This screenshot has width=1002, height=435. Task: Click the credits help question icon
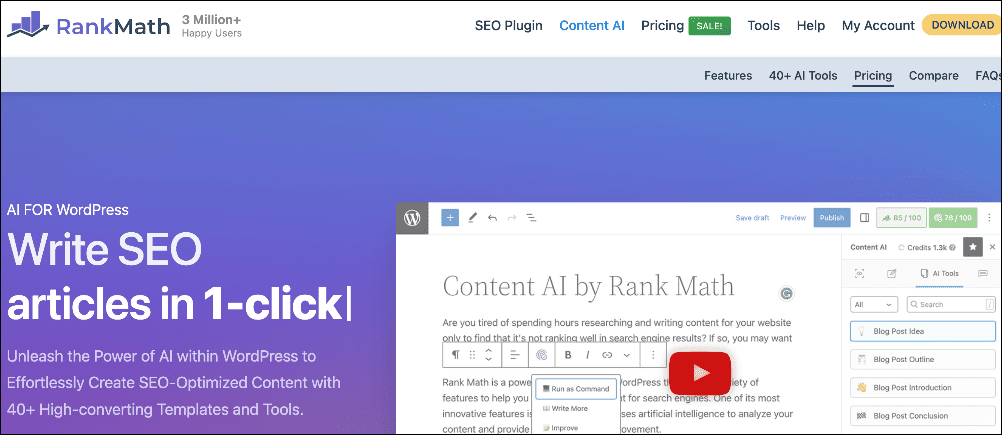point(953,247)
